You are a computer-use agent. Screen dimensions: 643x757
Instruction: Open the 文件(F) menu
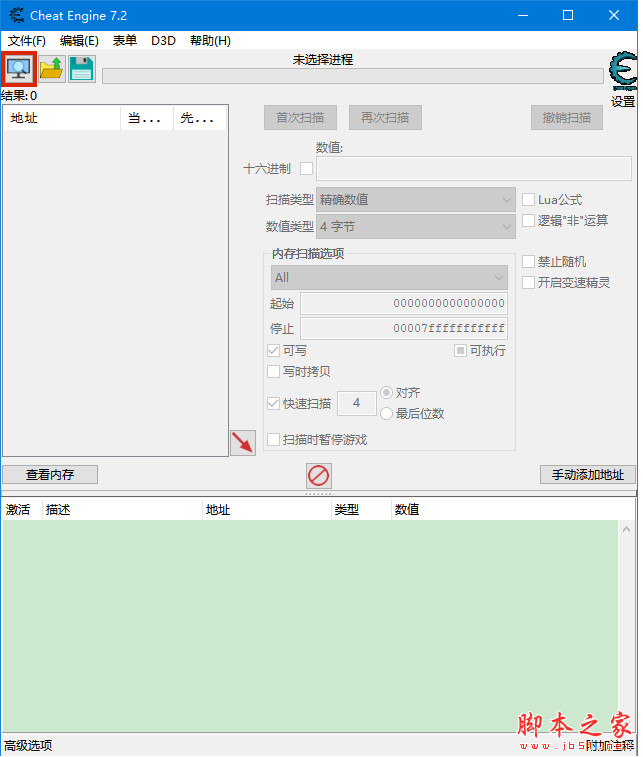(27, 41)
